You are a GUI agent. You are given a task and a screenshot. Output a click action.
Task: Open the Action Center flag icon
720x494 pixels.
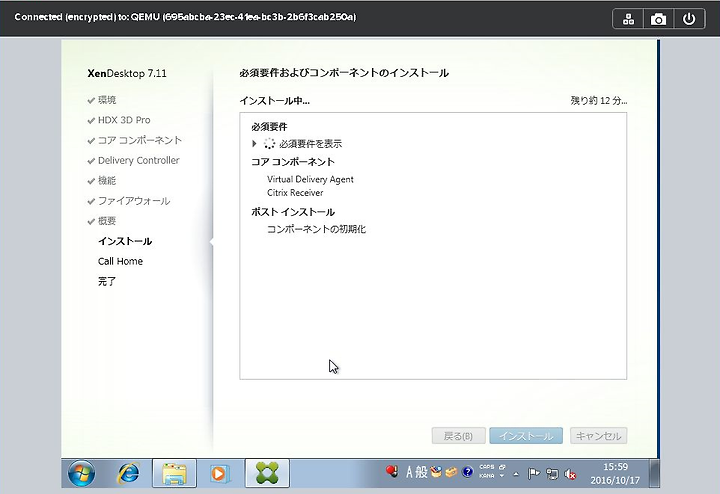point(534,473)
